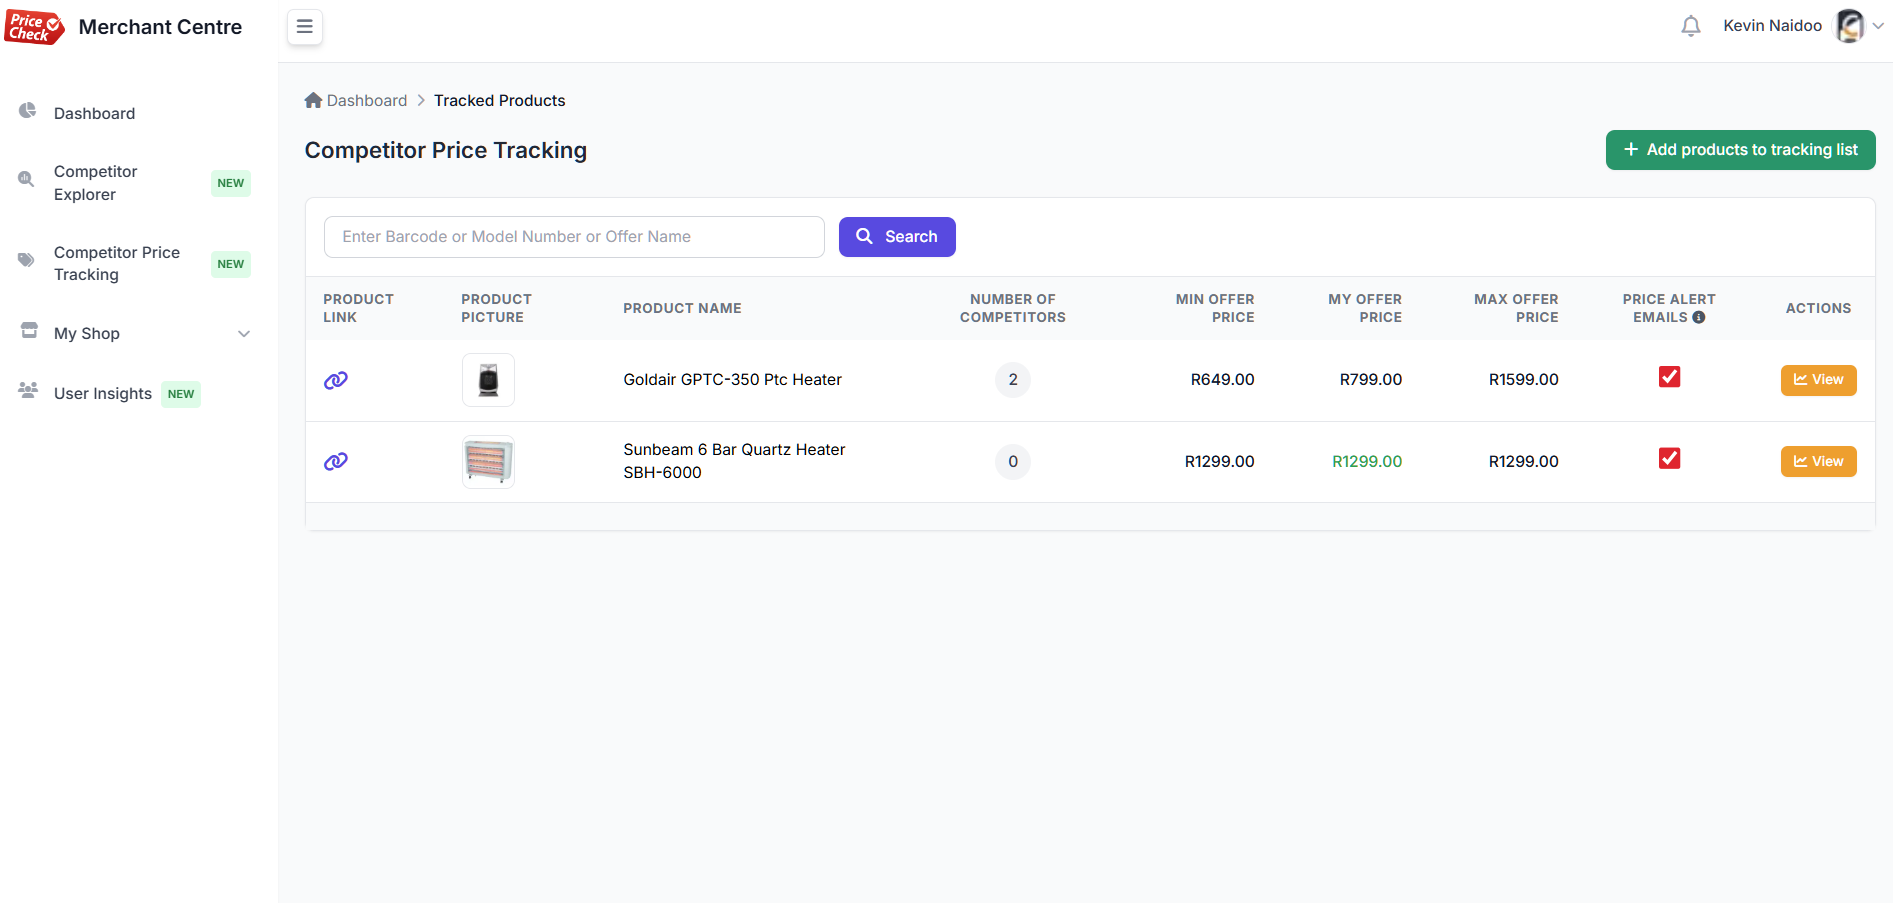Click the Number of Competitors column header
The height and width of the screenshot is (903, 1893).
(x=1012, y=308)
